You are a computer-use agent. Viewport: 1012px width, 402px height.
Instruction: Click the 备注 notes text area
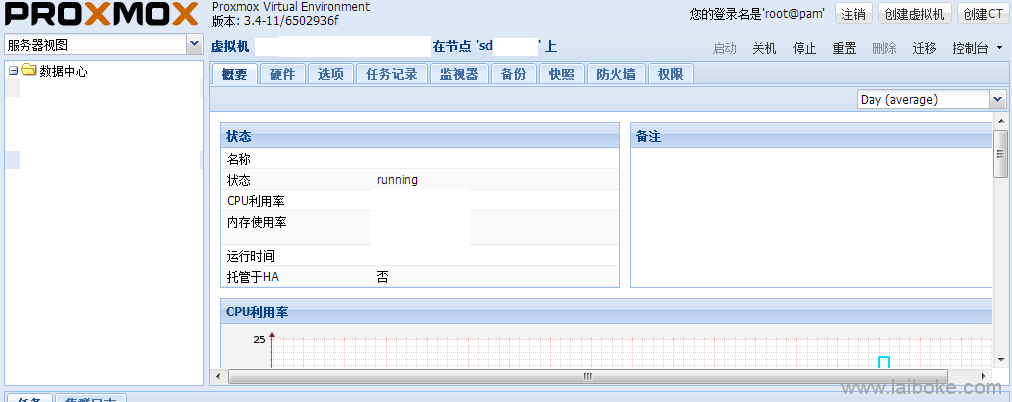click(x=811, y=217)
